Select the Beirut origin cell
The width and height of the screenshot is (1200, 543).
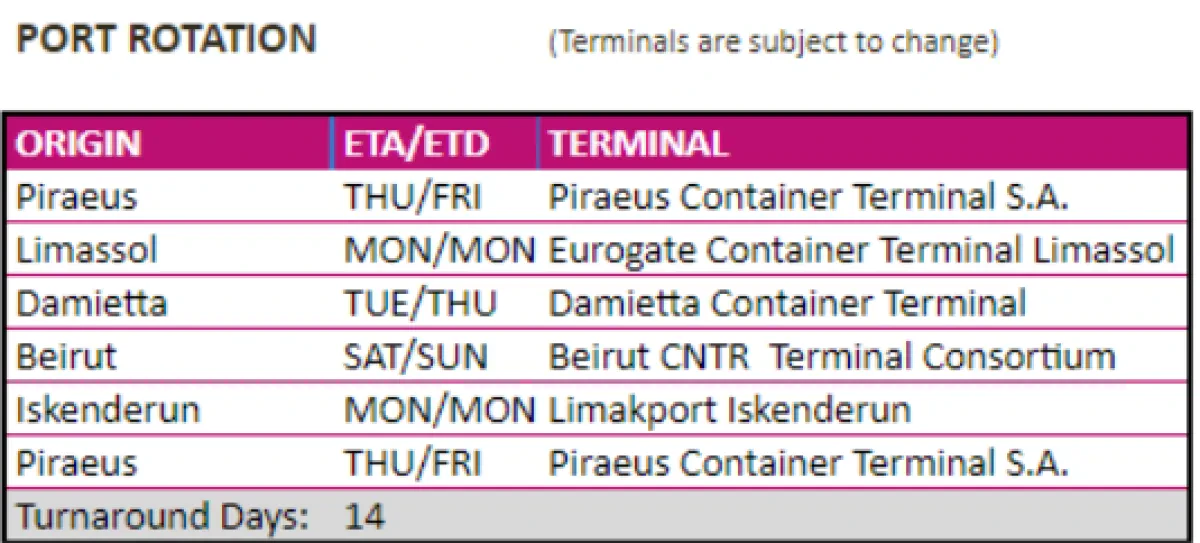point(67,356)
